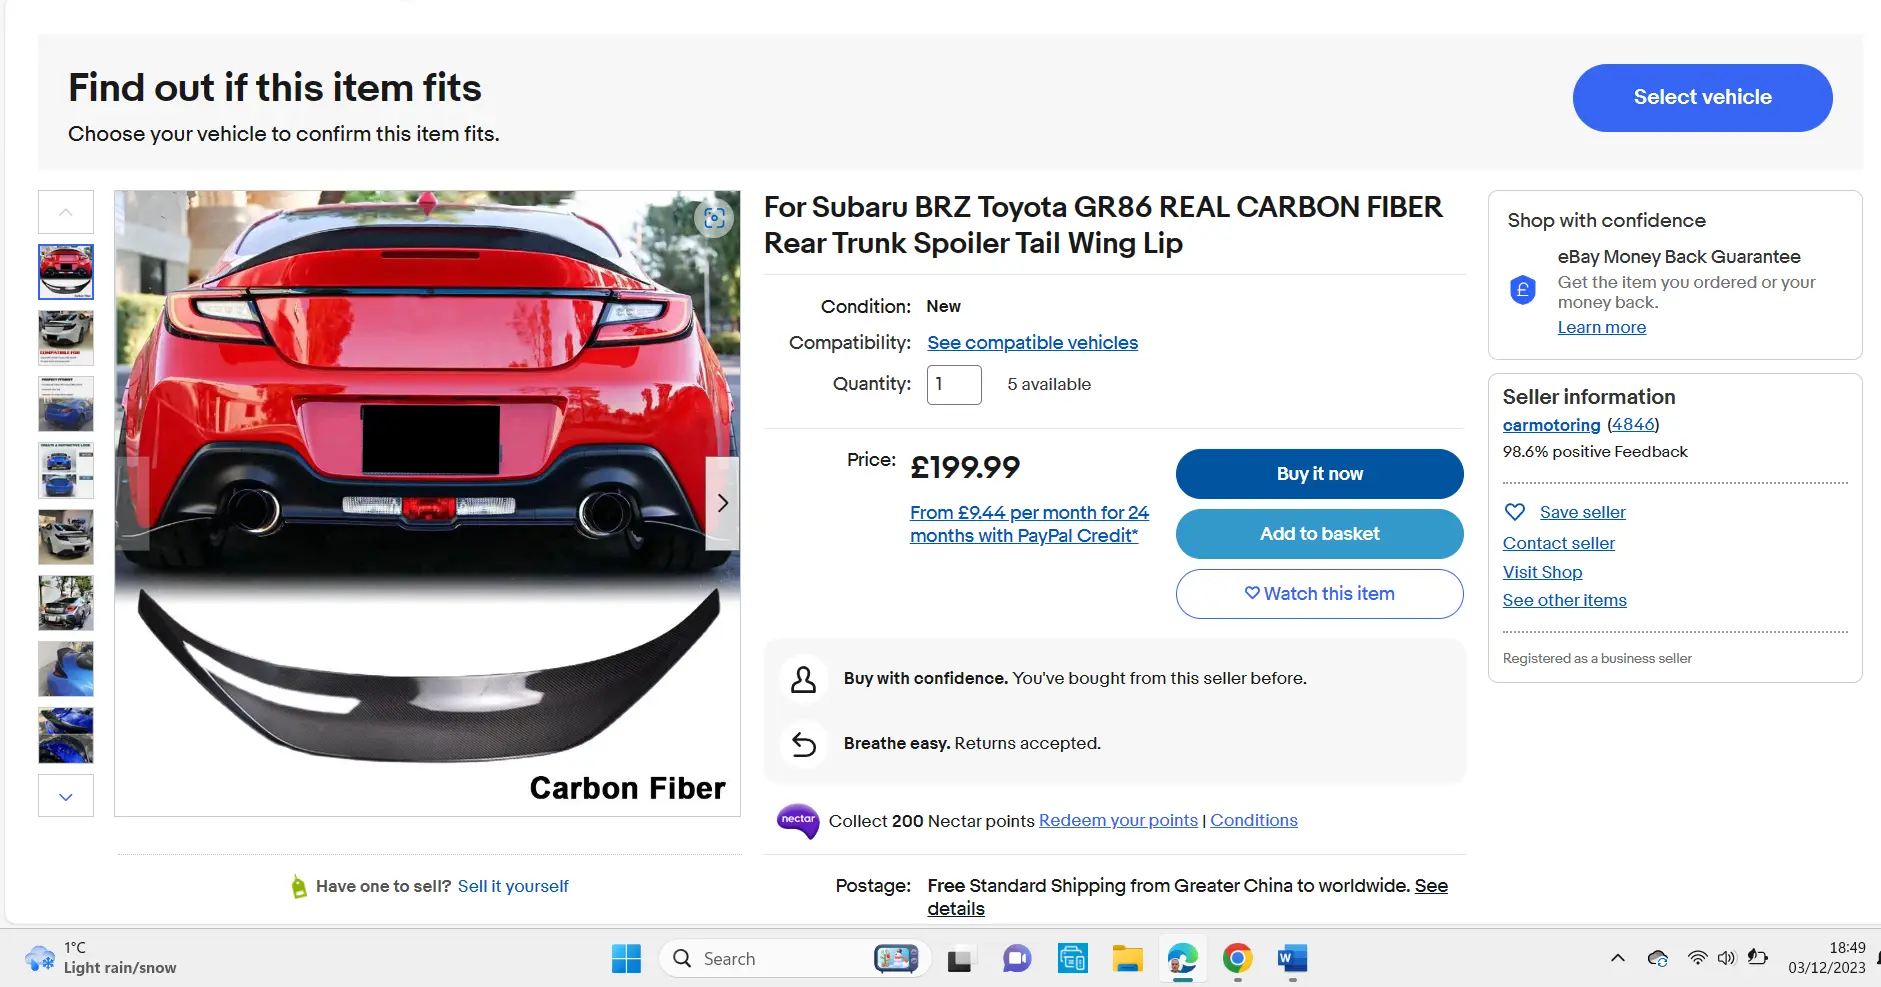Image resolution: width=1881 pixels, height=987 pixels.
Task: Watch this item
Action: pyautogui.click(x=1319, y=594)
